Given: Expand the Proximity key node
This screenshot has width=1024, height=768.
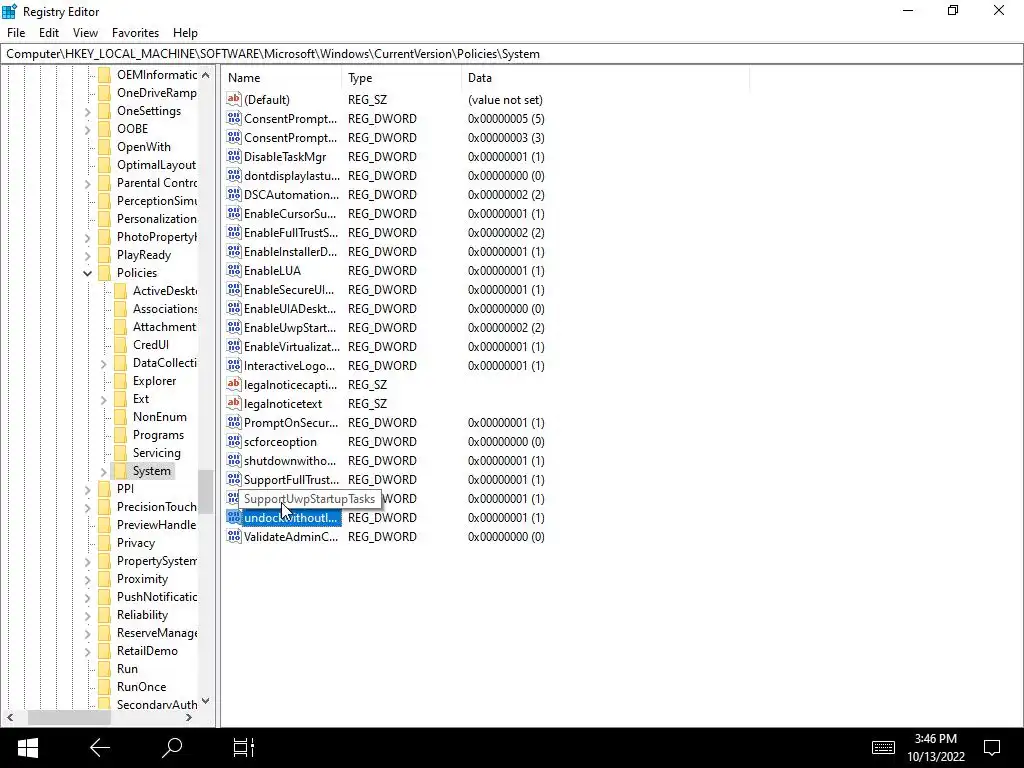Looking at the screenshot, I should [88, 579].
